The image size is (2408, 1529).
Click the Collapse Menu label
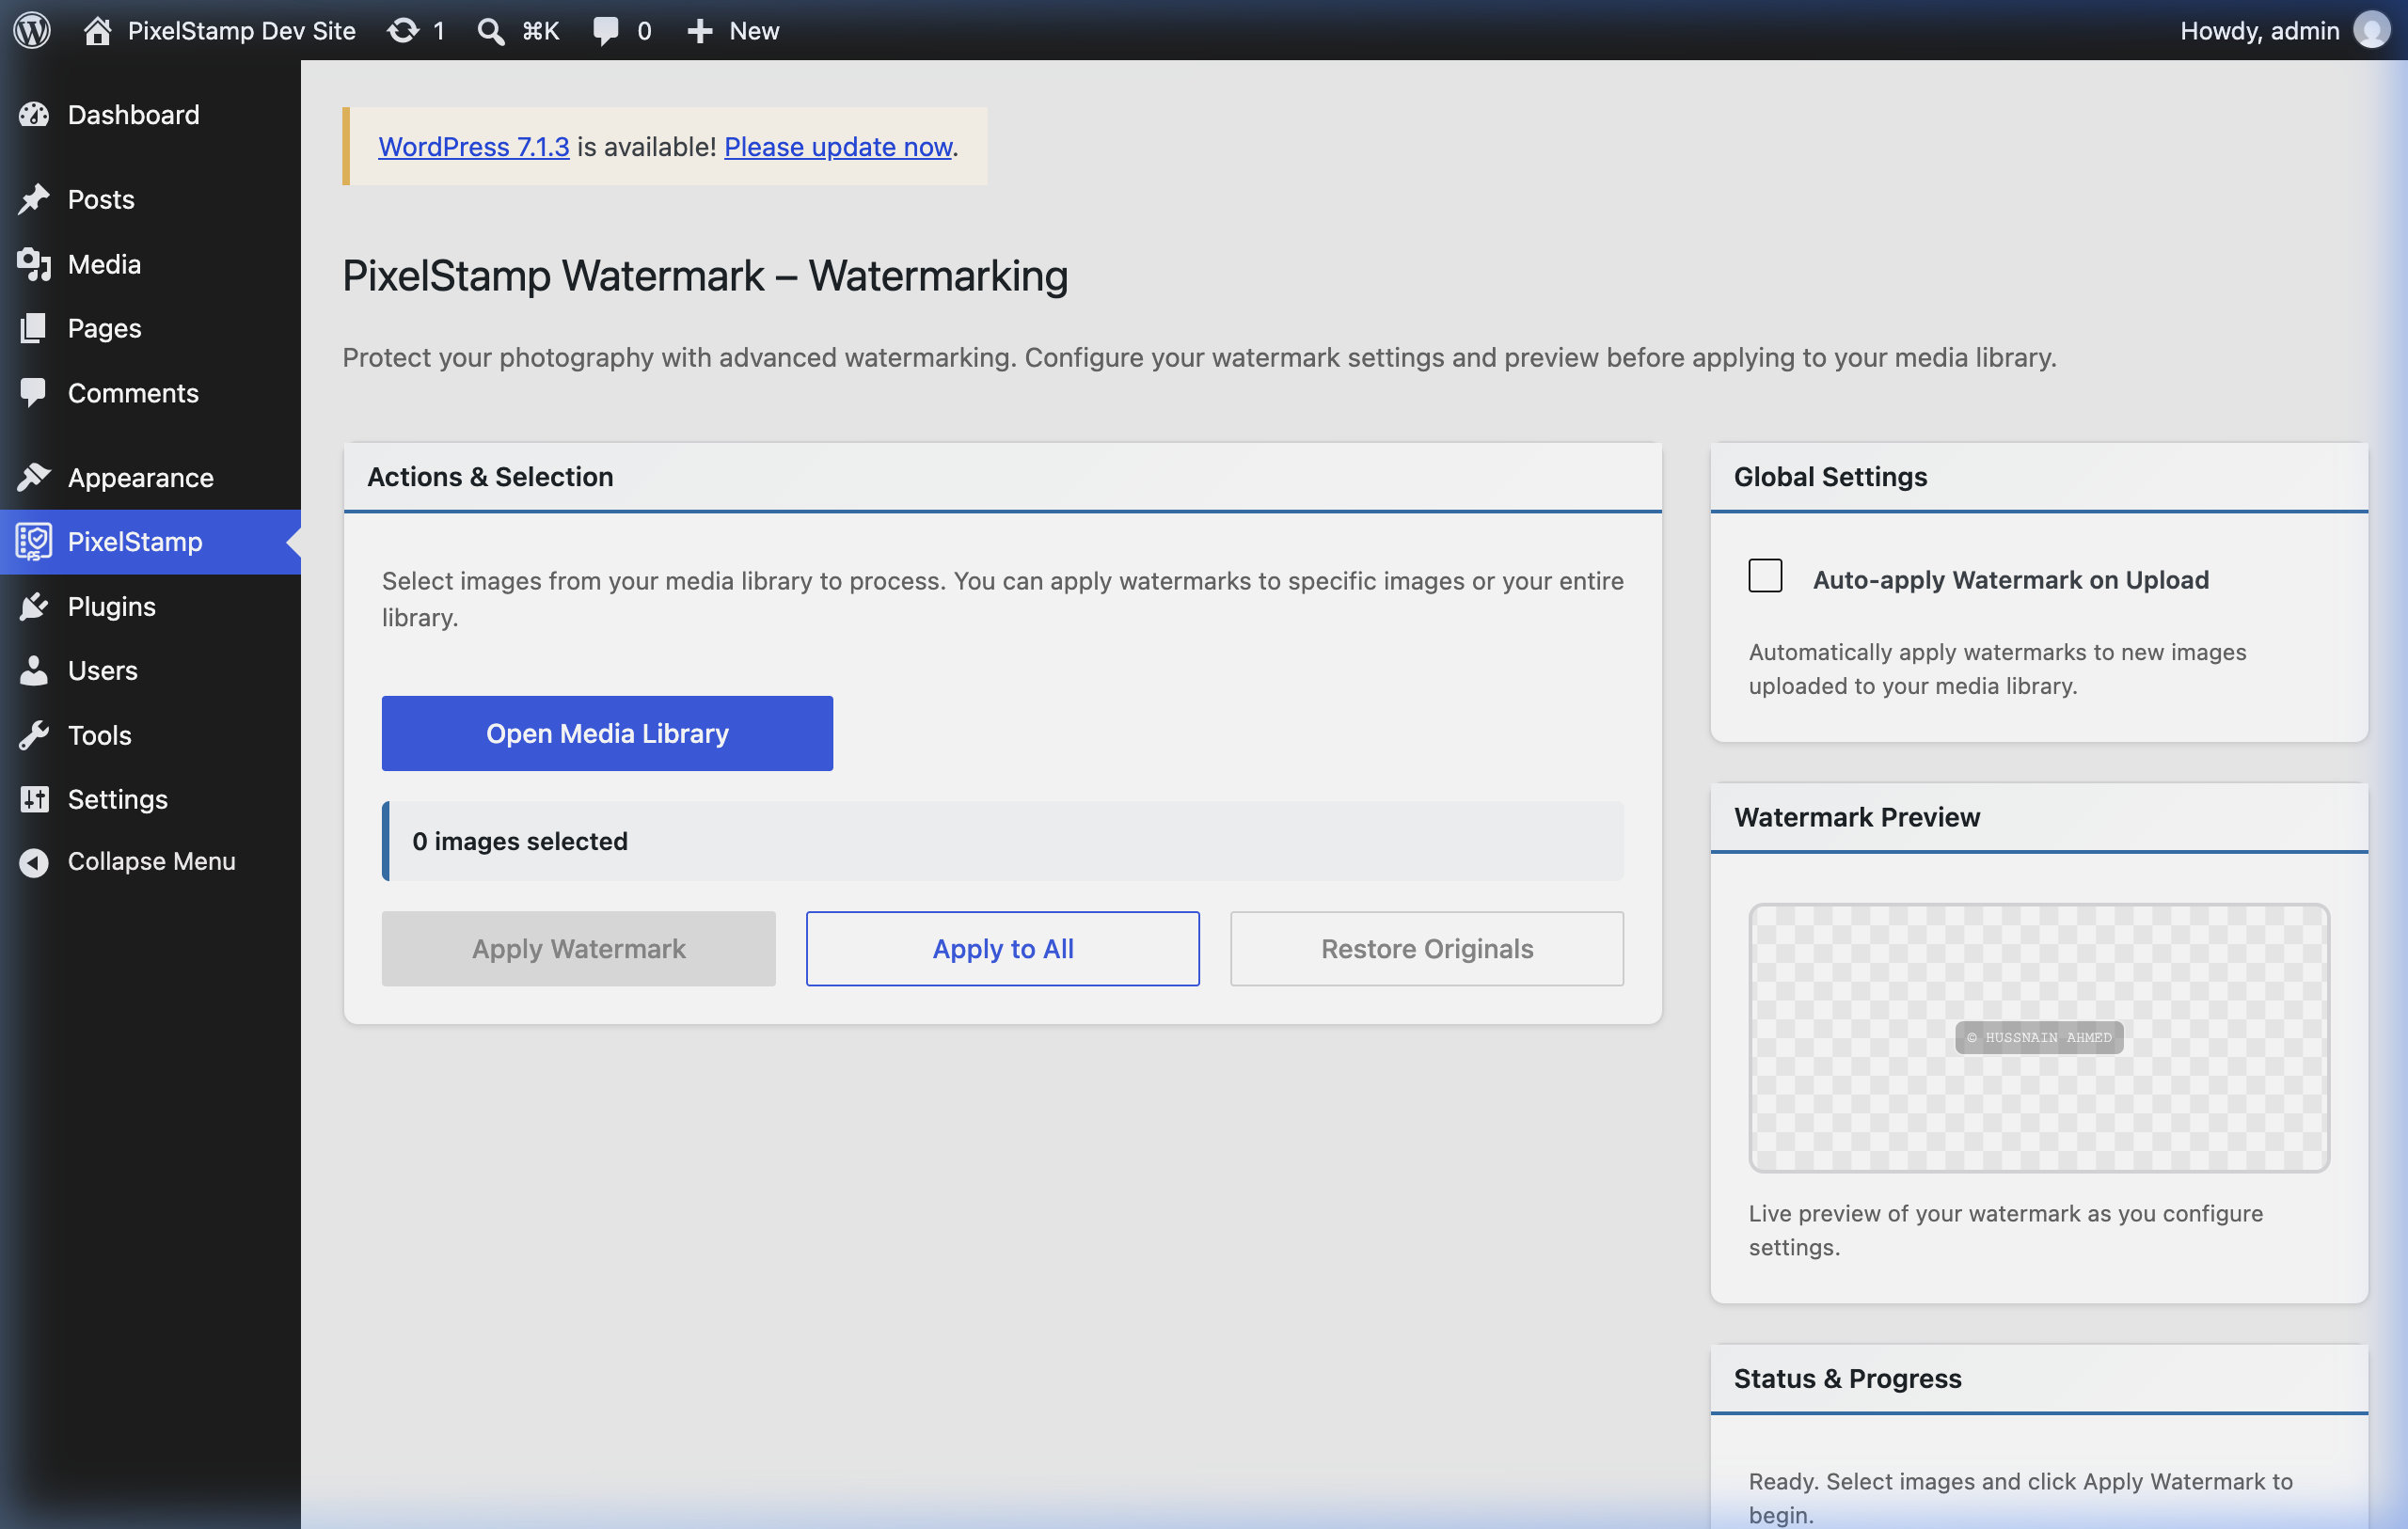[x=152, y=861]
